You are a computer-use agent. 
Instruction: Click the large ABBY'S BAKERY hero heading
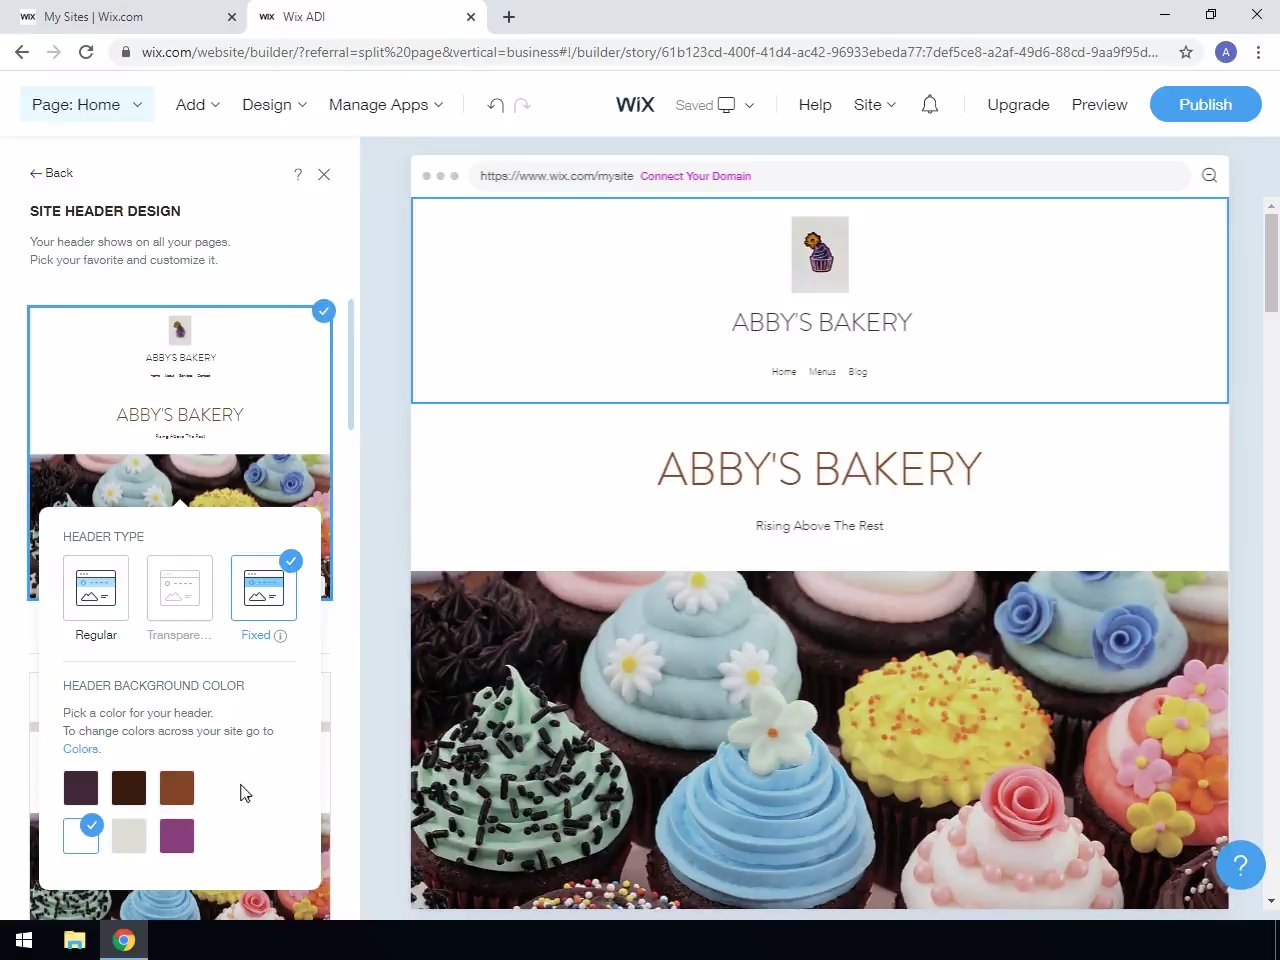820,469
